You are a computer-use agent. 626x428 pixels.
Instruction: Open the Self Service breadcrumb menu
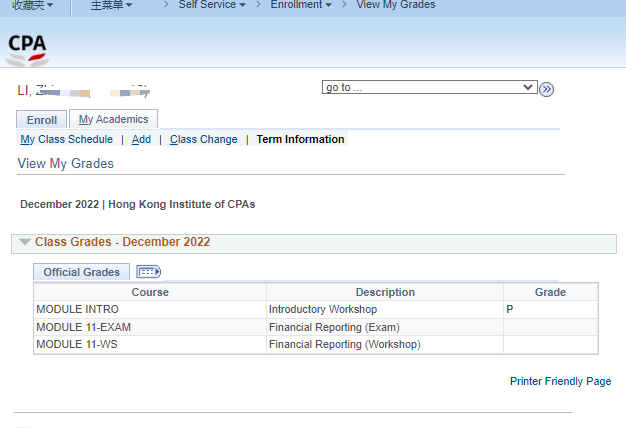pyautogui.click(x=212, y=5)
